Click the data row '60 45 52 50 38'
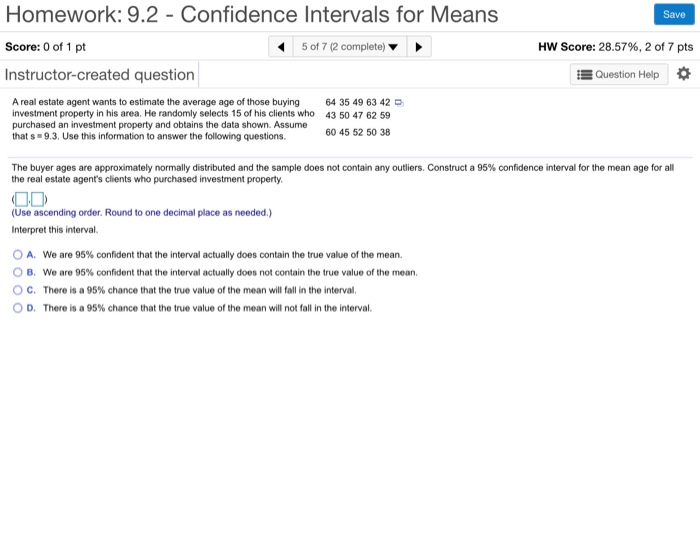700x560 pixels. pos(358,132)
